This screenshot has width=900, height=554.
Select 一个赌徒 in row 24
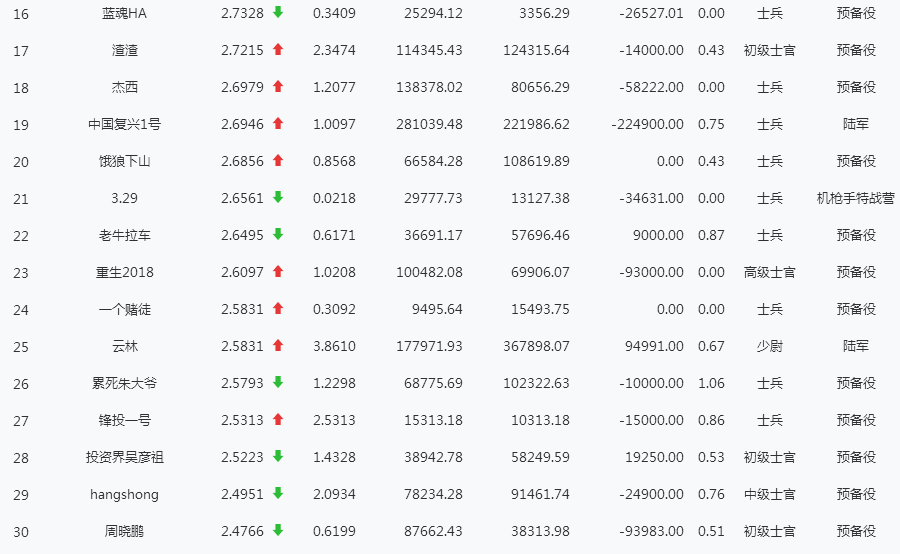click(x=125, y=309)
